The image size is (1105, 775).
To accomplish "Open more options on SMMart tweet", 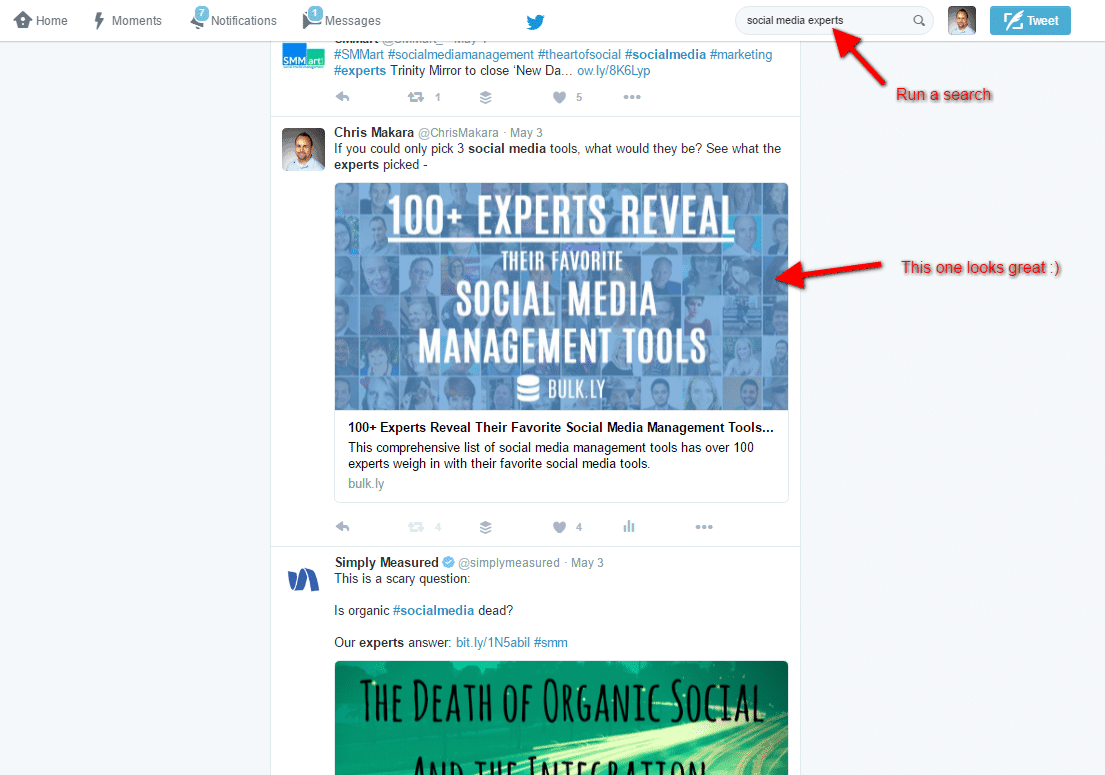I will point(632,97).
